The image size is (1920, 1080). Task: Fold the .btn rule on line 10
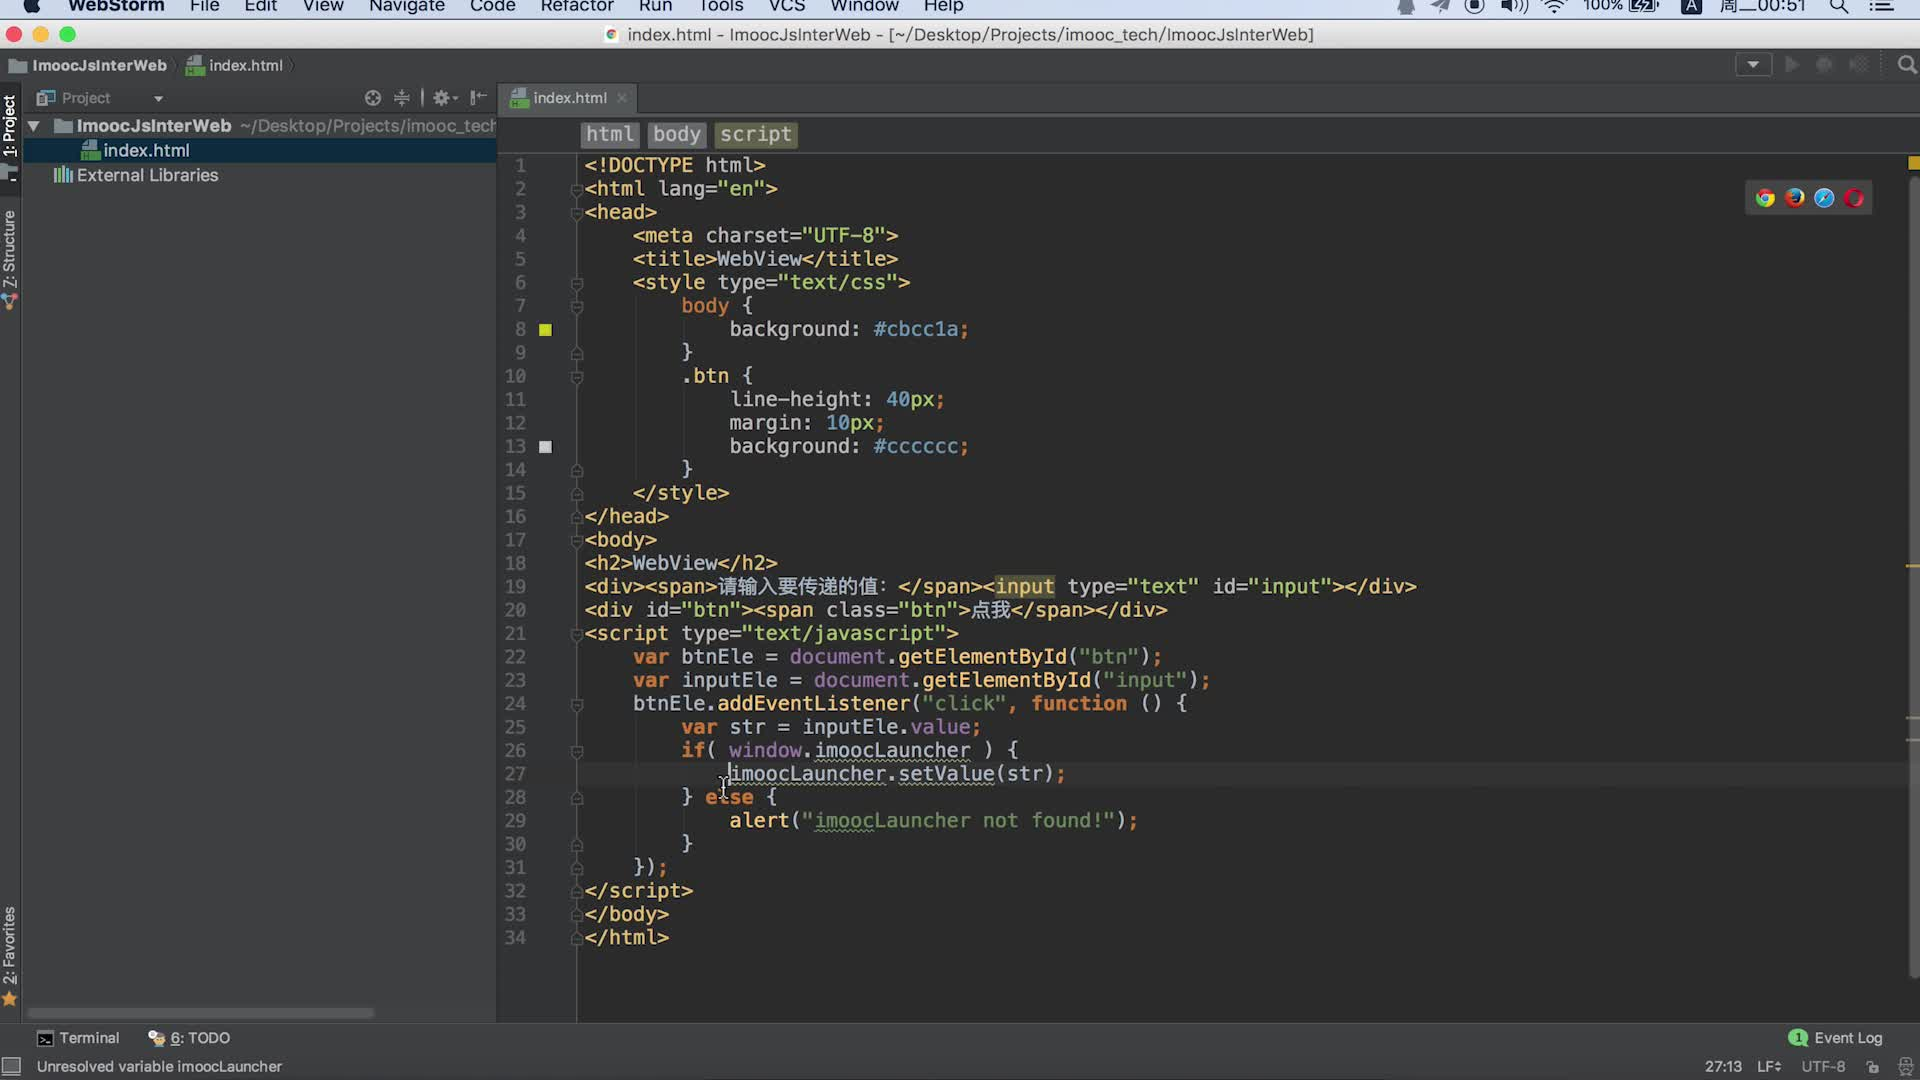(x=577, y=377)
